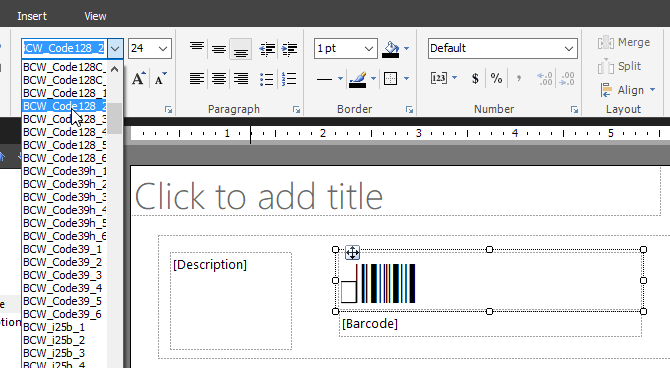
Task: Select BCW_Code128_1 in the font list
Action: pyautogui.click(x=64, y=93)
